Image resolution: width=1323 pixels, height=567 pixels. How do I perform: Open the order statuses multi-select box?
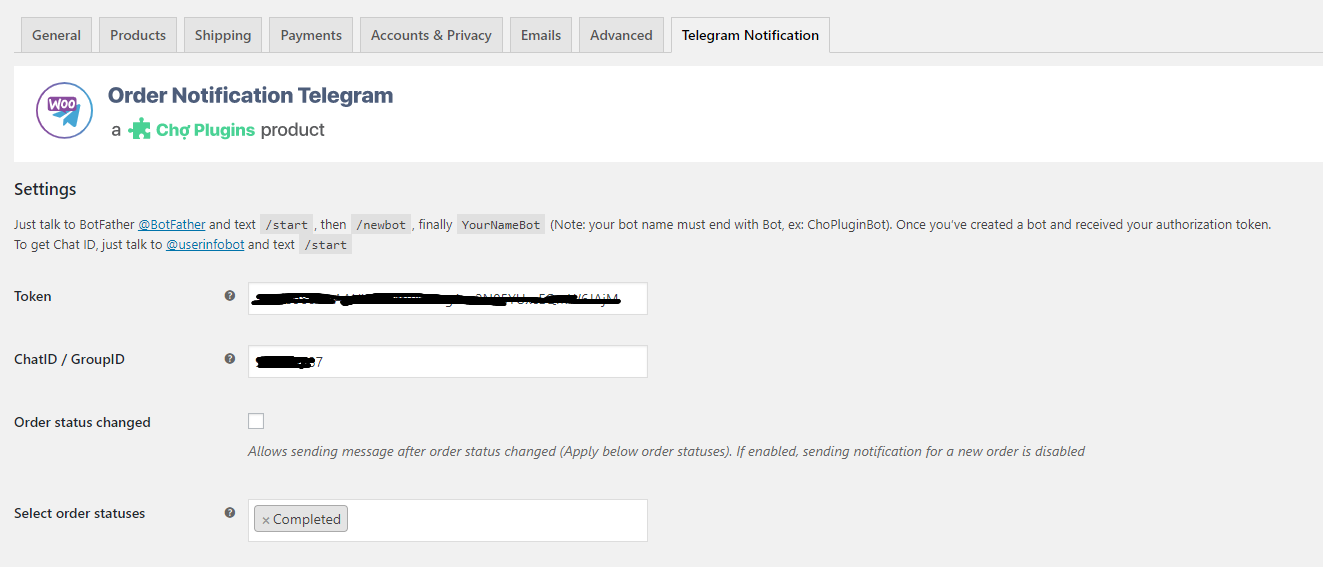[x=448, y=520]
